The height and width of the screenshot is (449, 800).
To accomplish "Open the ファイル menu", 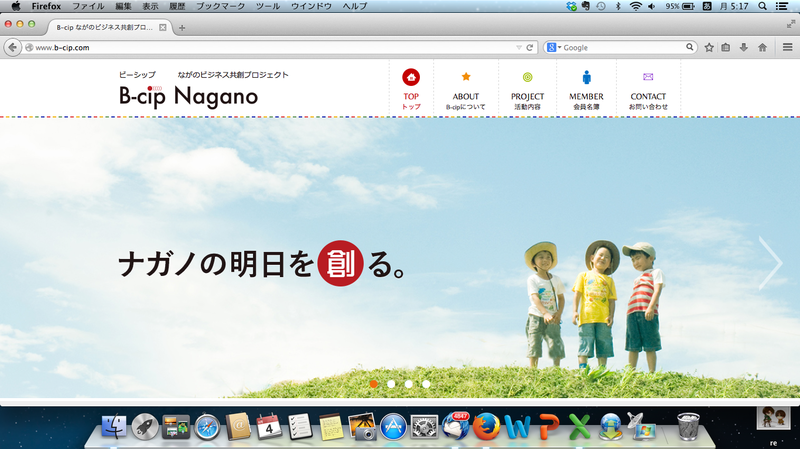I will pyautogui.click(x=88, y=6).
